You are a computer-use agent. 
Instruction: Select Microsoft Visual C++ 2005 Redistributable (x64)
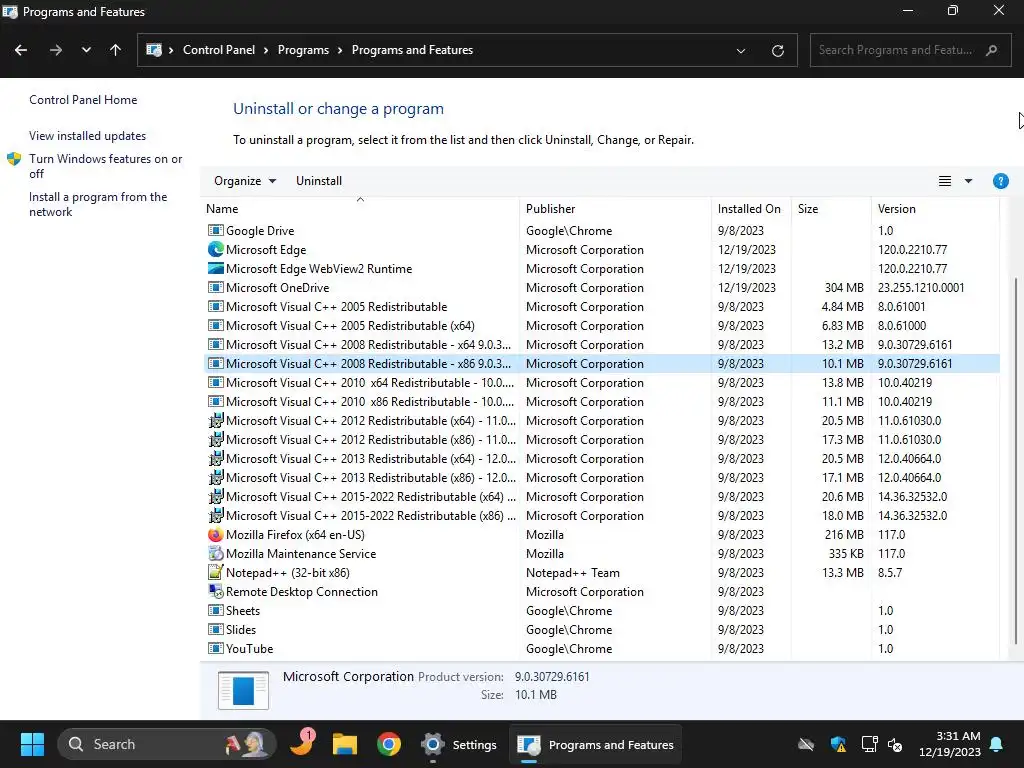click(602, 325)
